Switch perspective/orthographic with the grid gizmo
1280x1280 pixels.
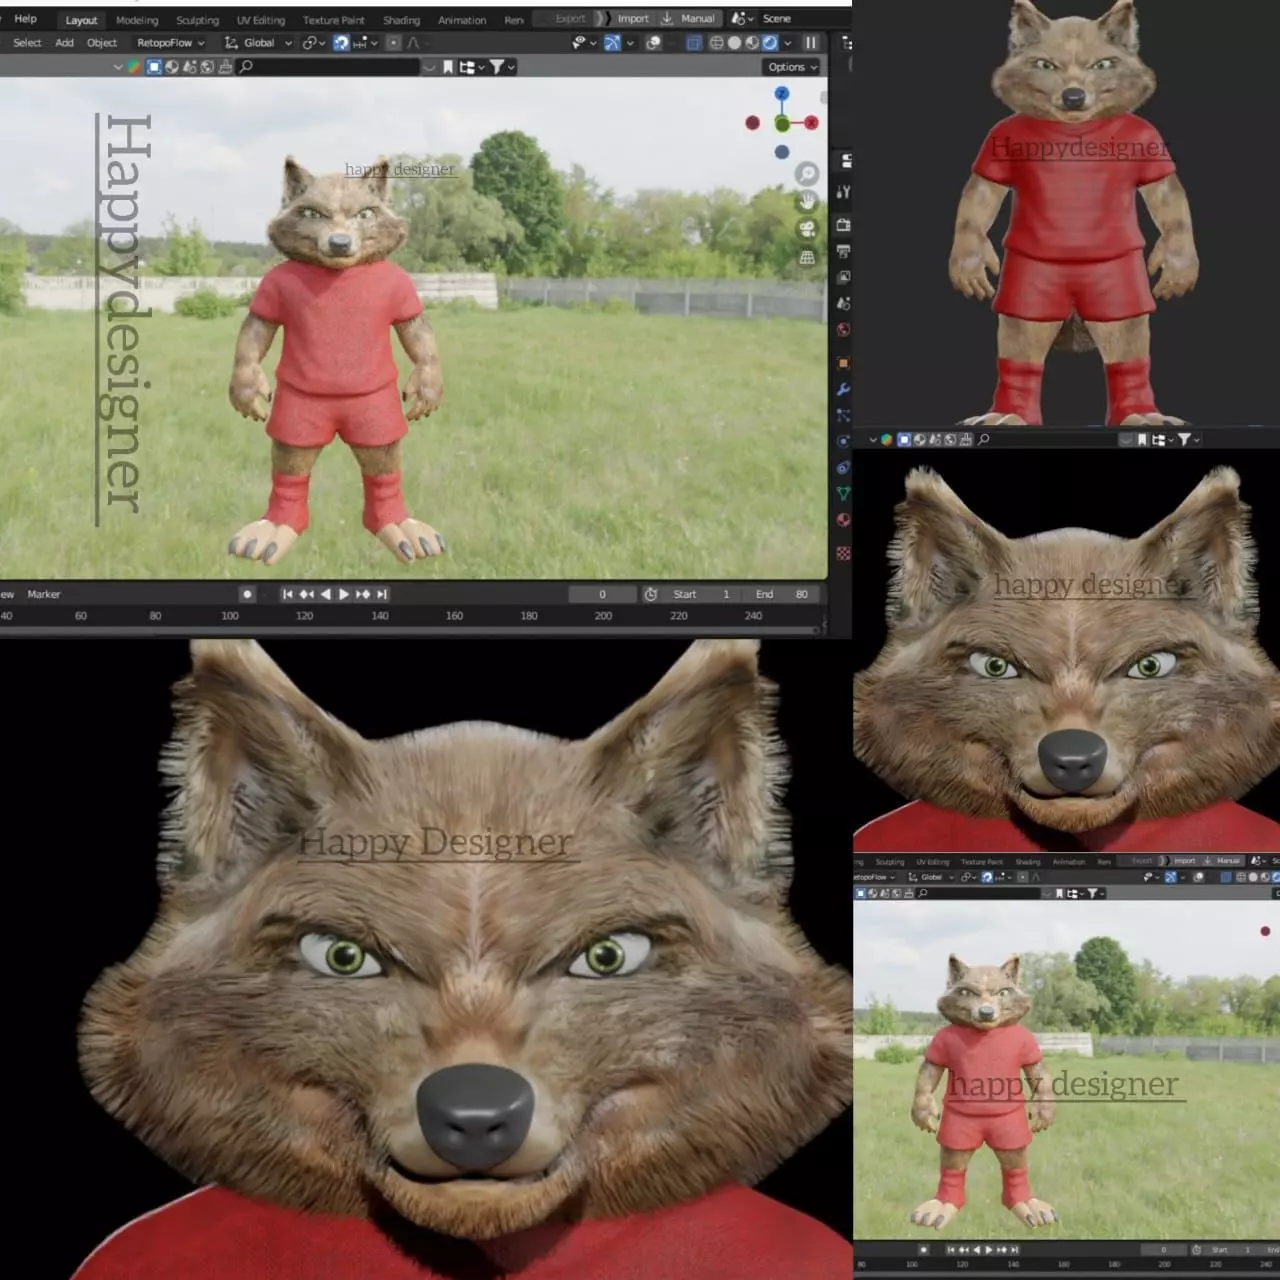[x=806, y=258]
